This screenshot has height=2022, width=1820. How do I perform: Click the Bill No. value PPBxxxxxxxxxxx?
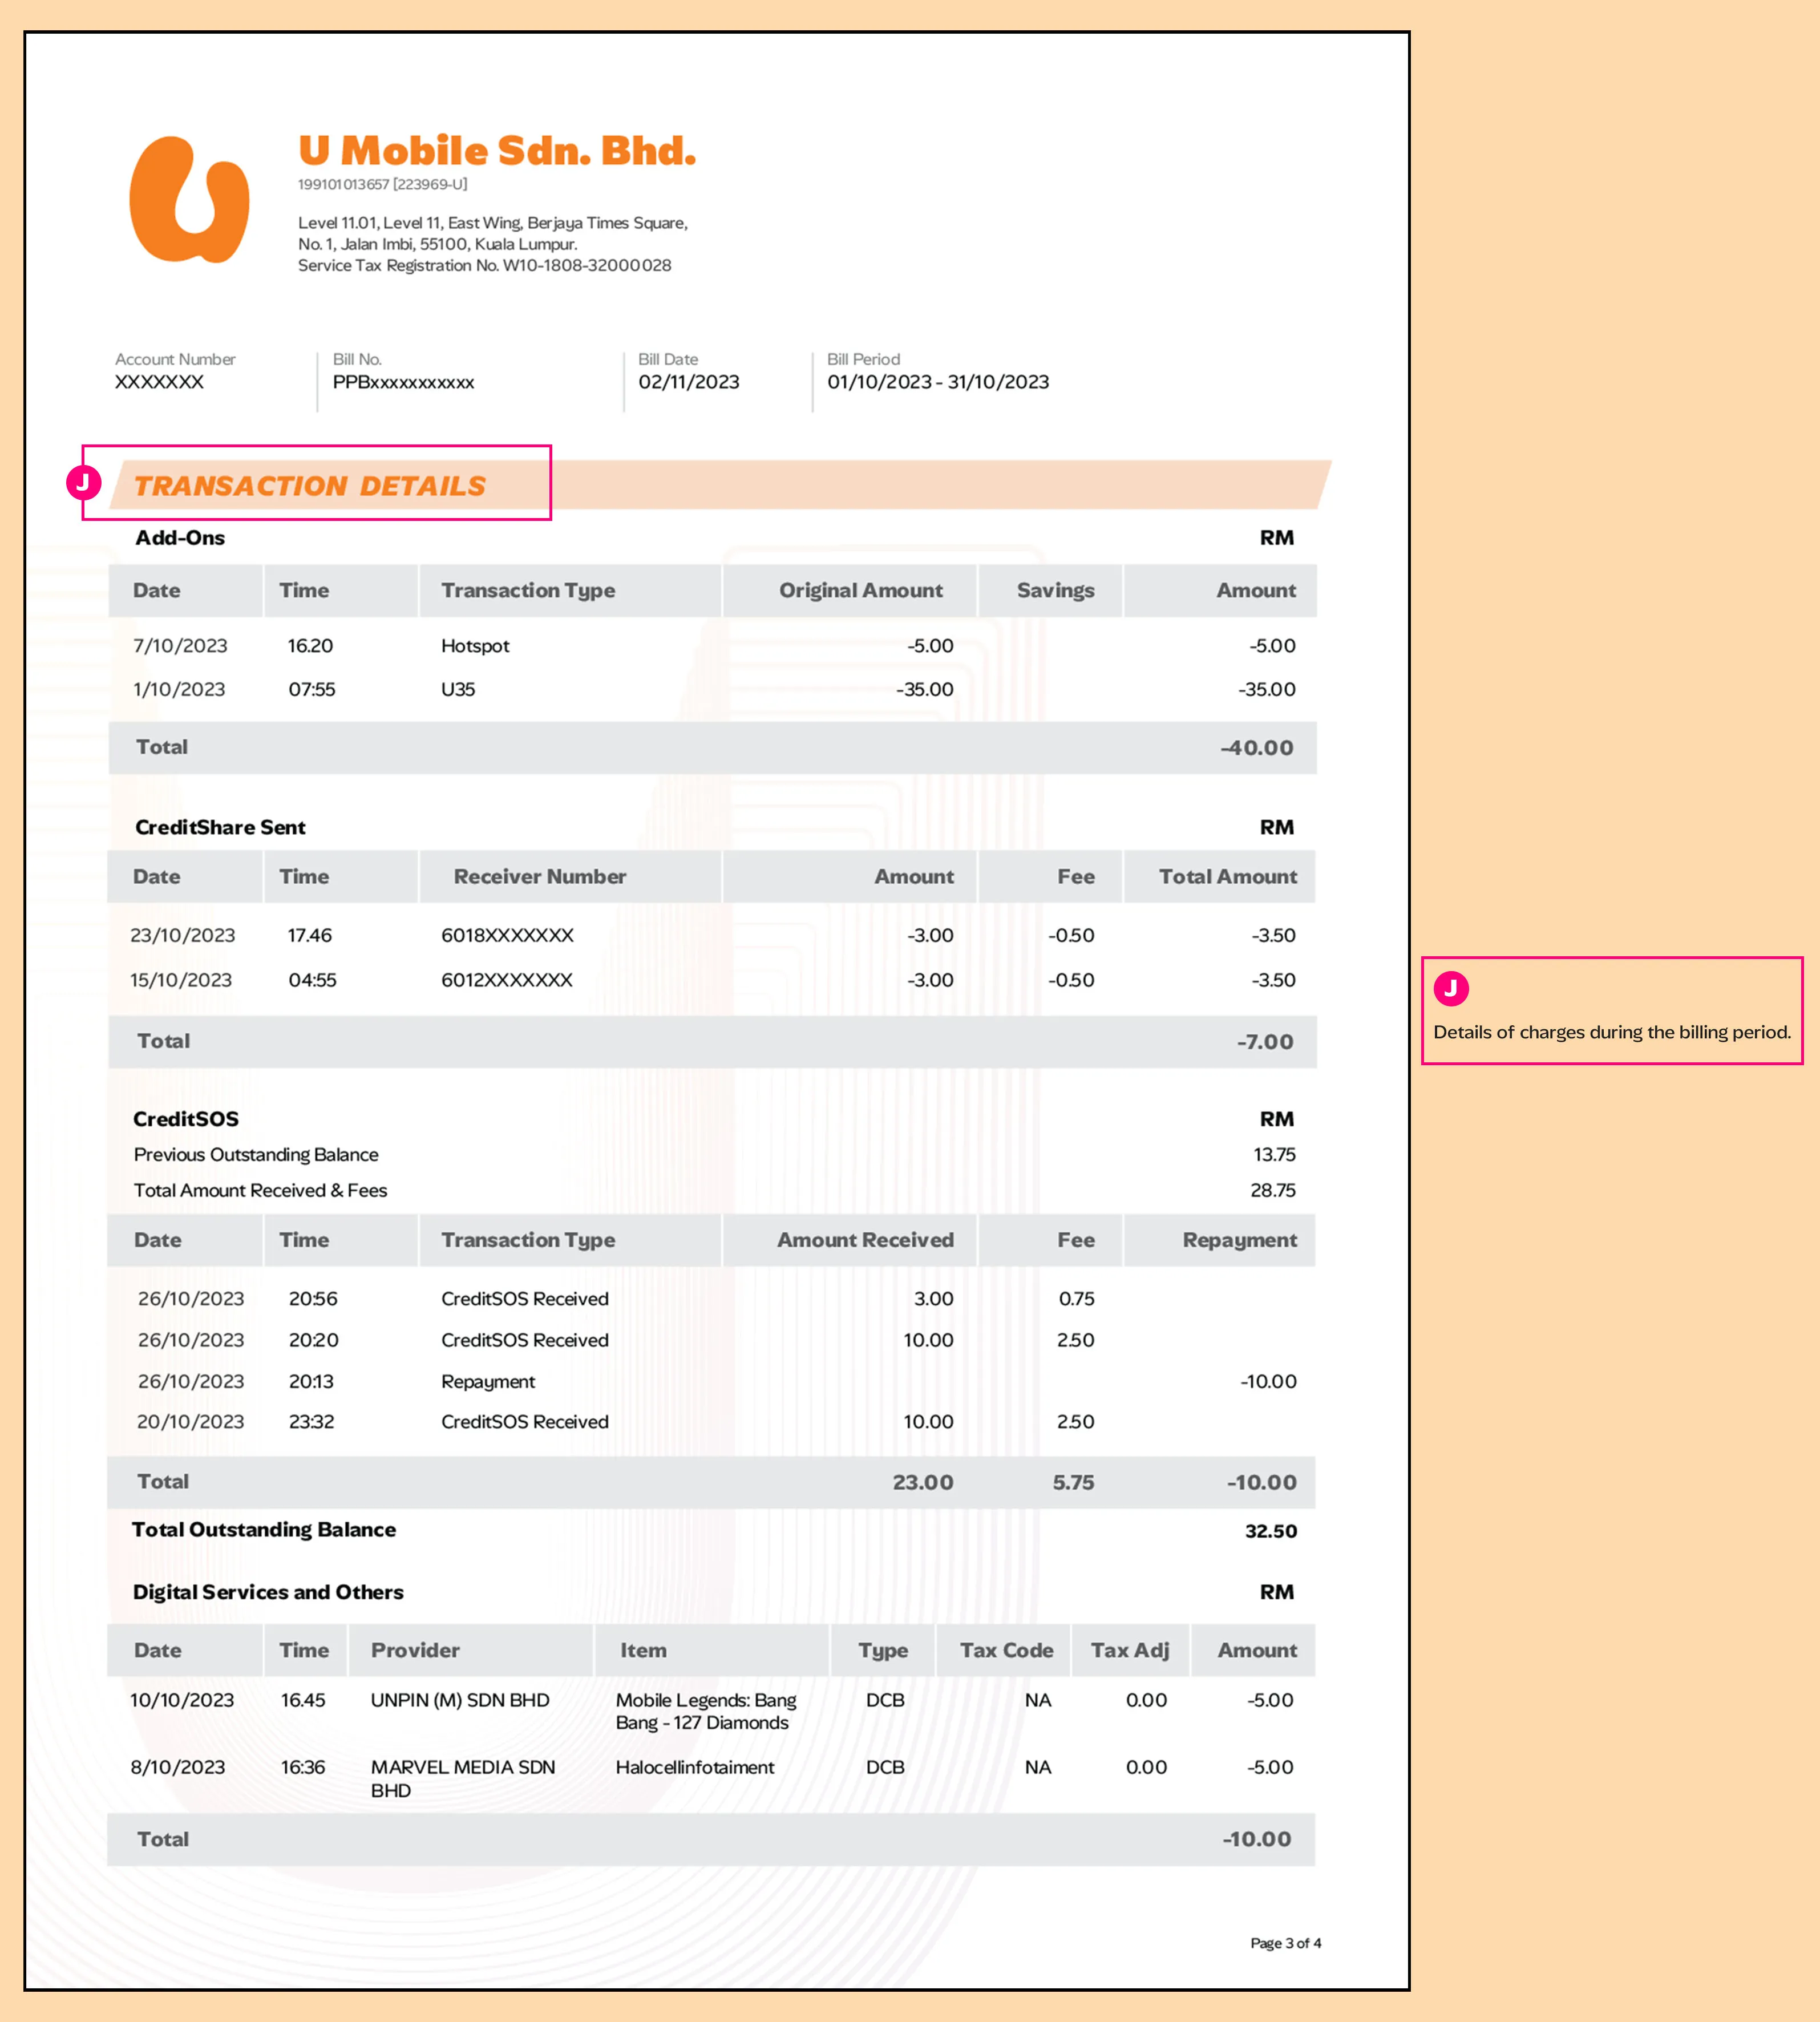pos(403,382)
